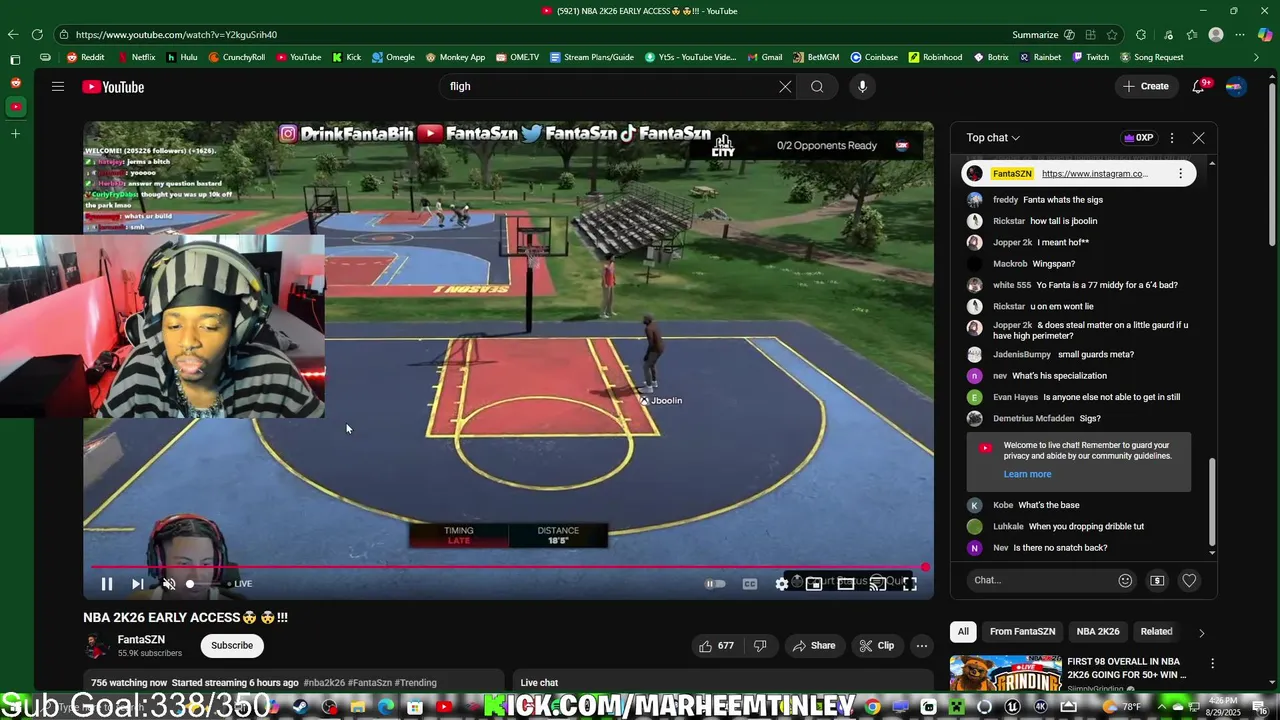Open Stream Plans/Guide bookmark

click(592, 57)
